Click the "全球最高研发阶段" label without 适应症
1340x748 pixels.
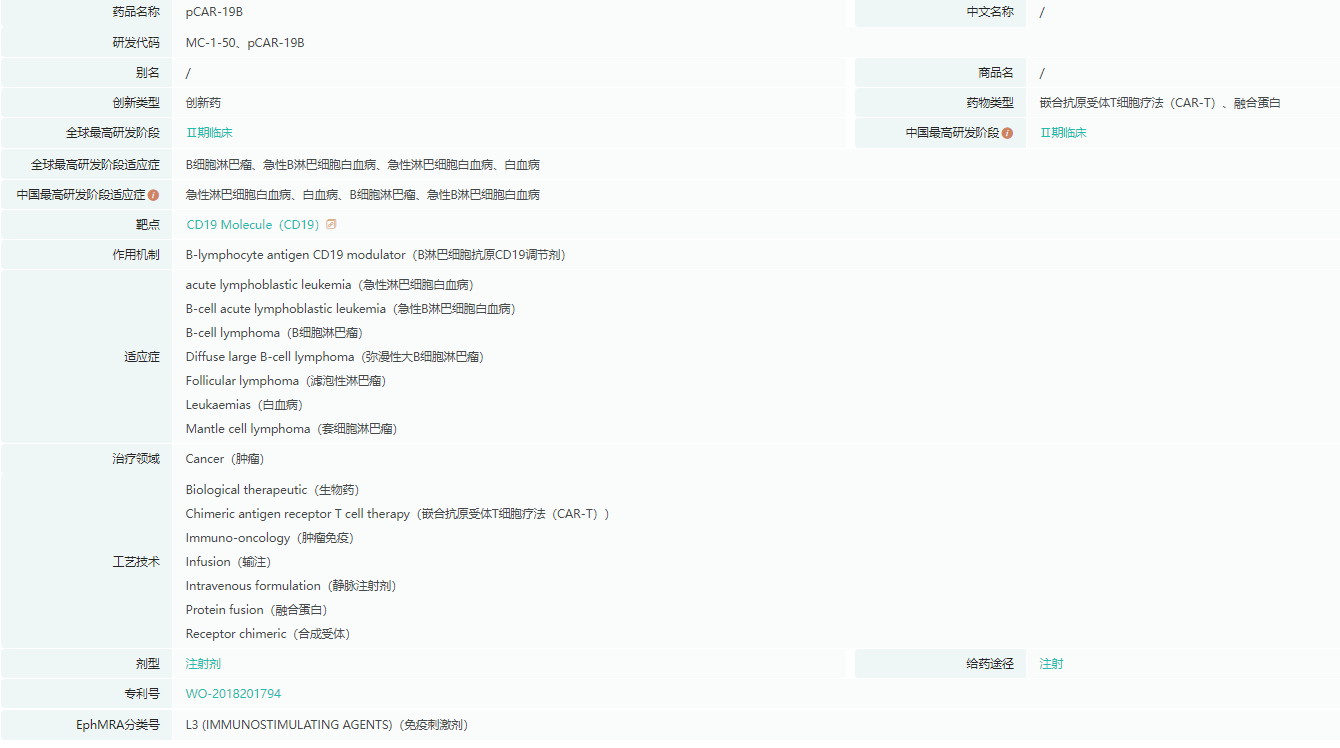pyautogui.click(x=112, y=133)
